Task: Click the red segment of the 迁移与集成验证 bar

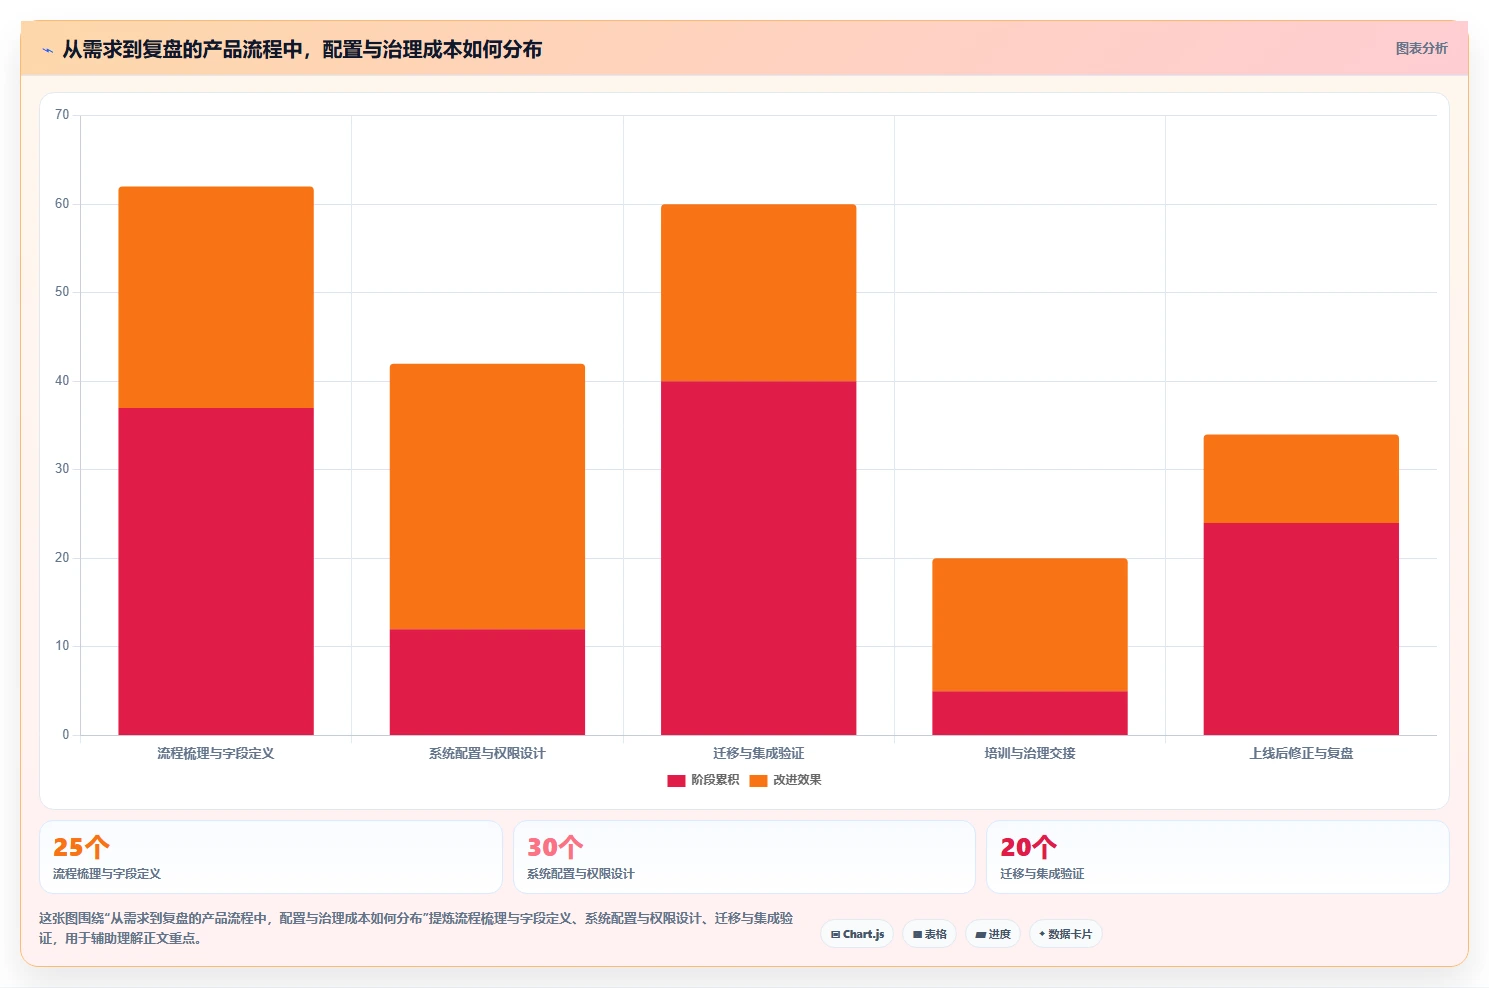Action: pyautogui.click(x=758, y=558)
